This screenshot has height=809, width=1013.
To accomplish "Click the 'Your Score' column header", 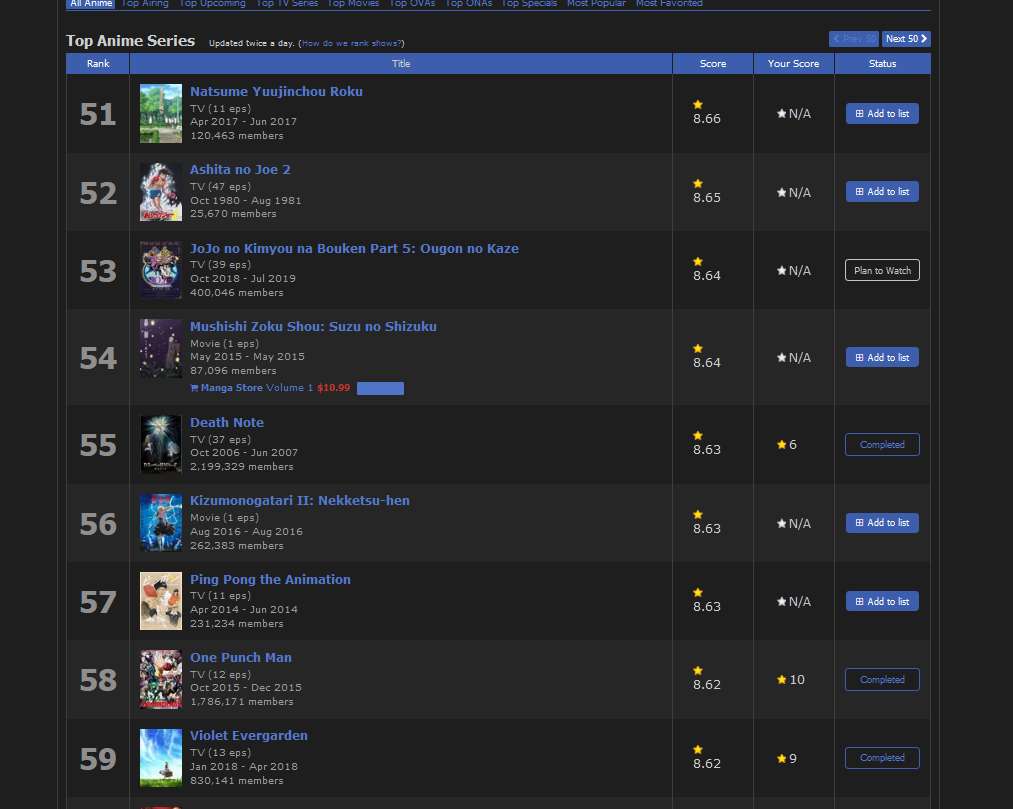I will pos(793,63).
